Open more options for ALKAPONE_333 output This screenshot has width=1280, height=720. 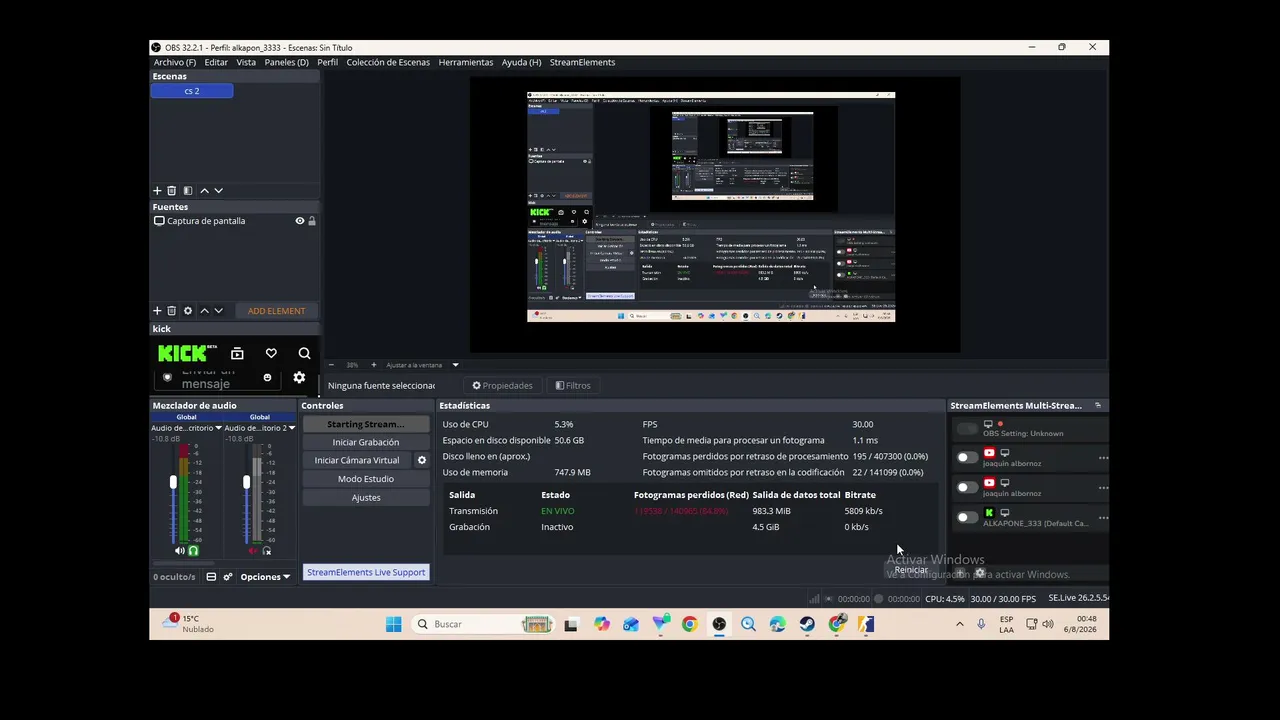coord(1103,518)
